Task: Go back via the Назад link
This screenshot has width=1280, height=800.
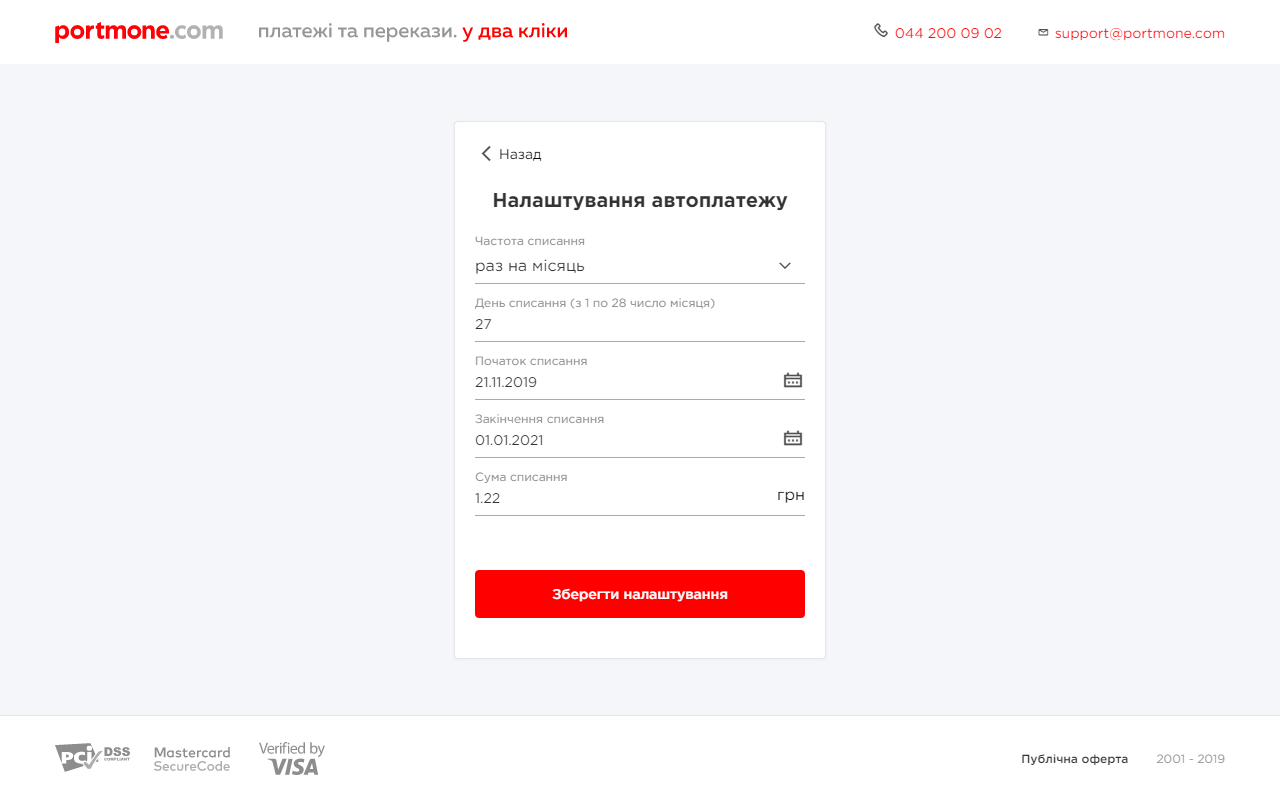Action: coord(520,154)
